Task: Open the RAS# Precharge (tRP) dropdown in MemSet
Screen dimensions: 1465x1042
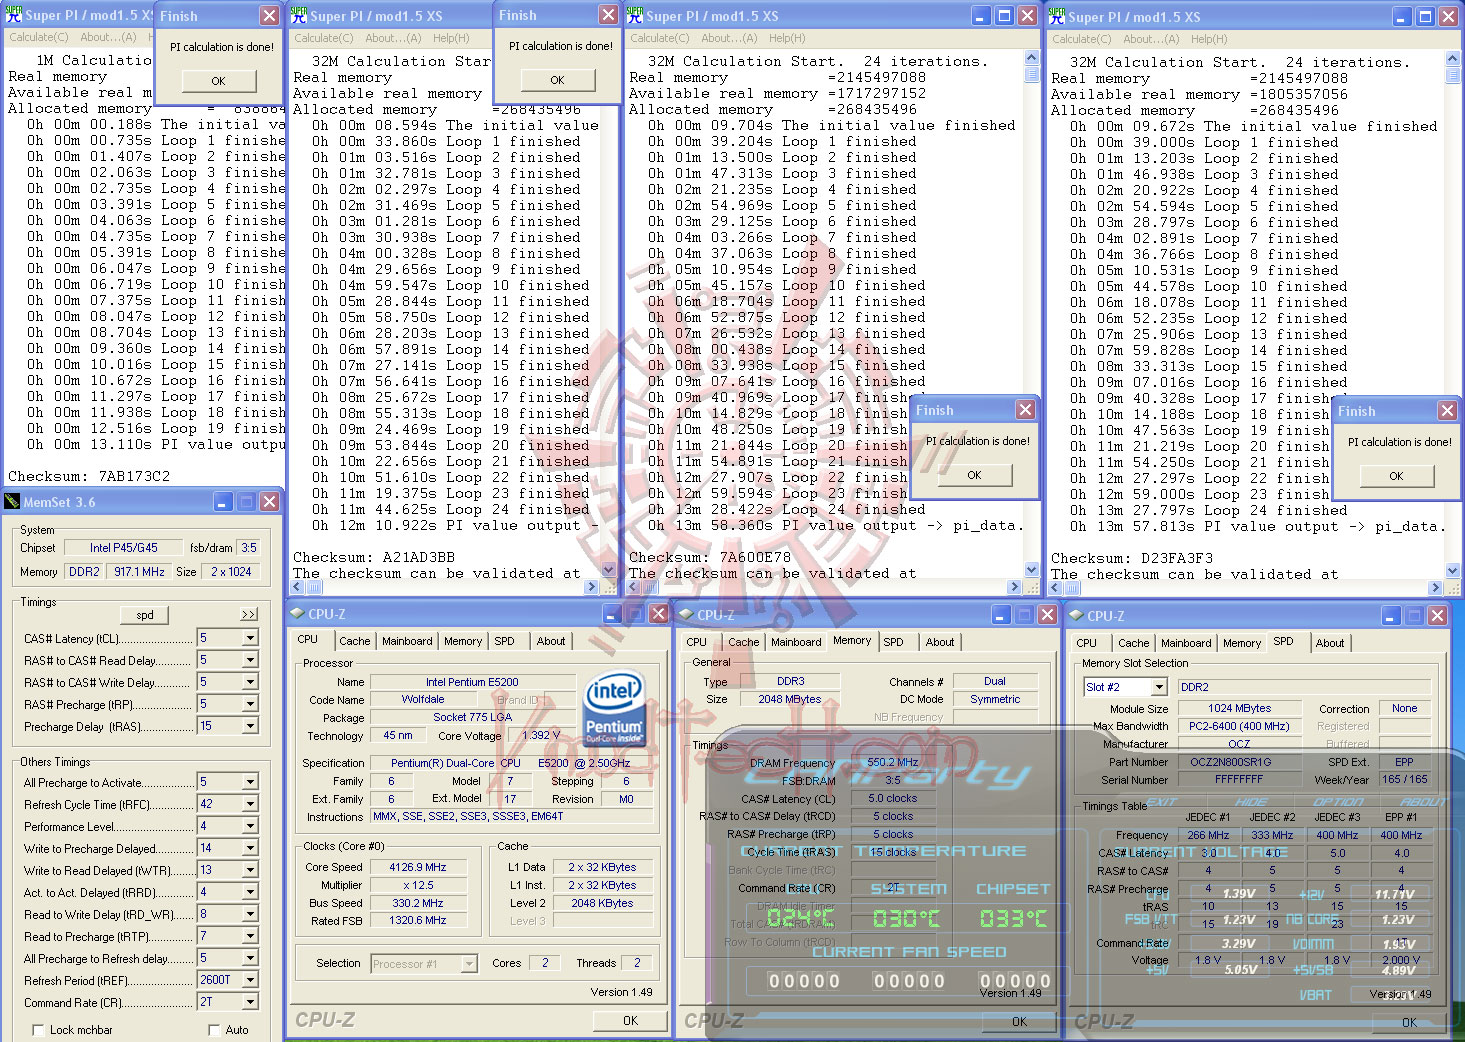Action: [250, 704]
